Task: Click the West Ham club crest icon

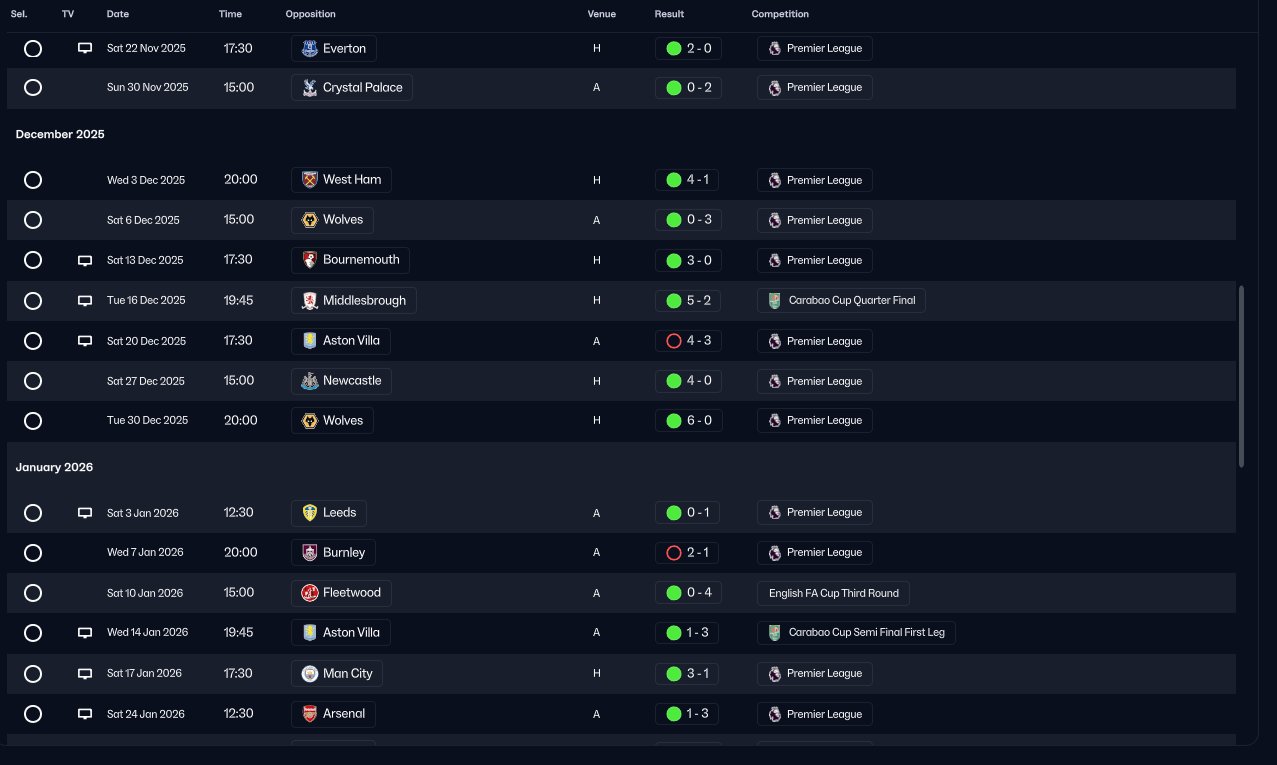Action: click(x=310, y=180)
